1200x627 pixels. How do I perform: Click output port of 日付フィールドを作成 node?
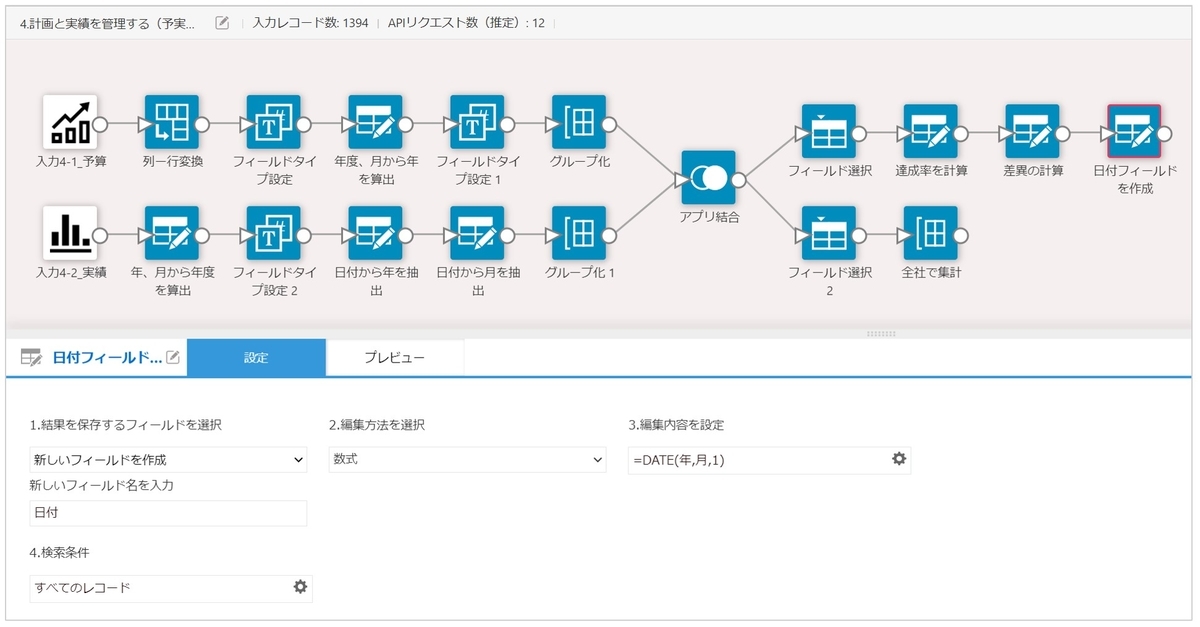tap(1167, 133)
